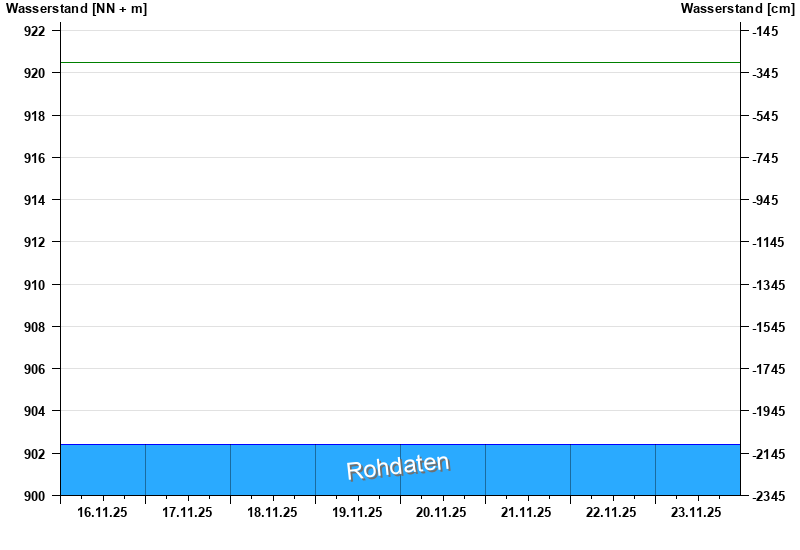Select the 23.11.25 date label
The image size is (800, 550).
pyautogui.click(x=697, y=513)
